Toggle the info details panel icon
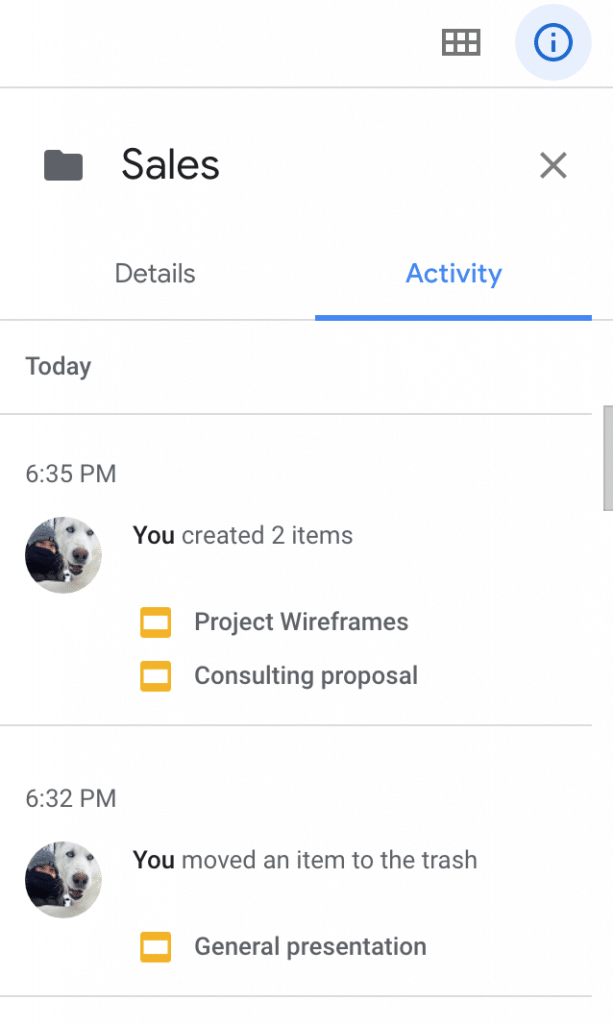 pos(553,42)
